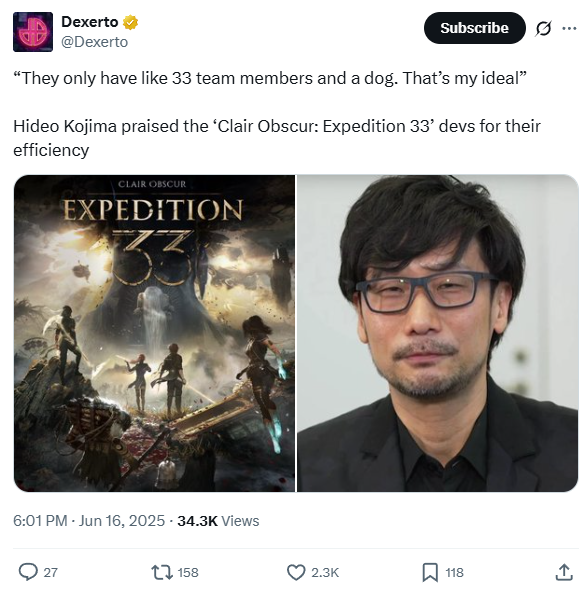This screenshot has width=588, height=596.
Task: Click the 27 replies count
Action: point(51,572)
